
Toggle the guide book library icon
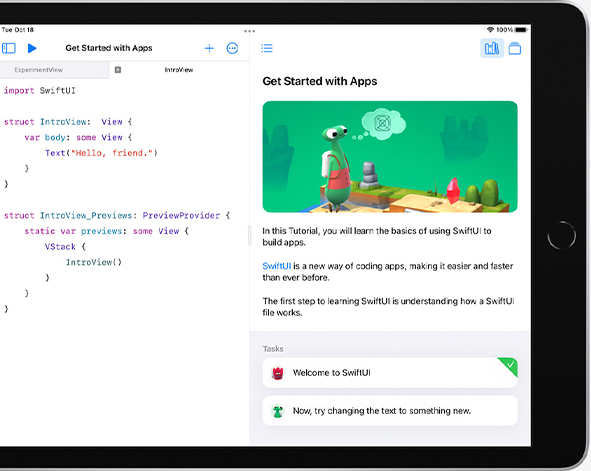click(492, 48)
